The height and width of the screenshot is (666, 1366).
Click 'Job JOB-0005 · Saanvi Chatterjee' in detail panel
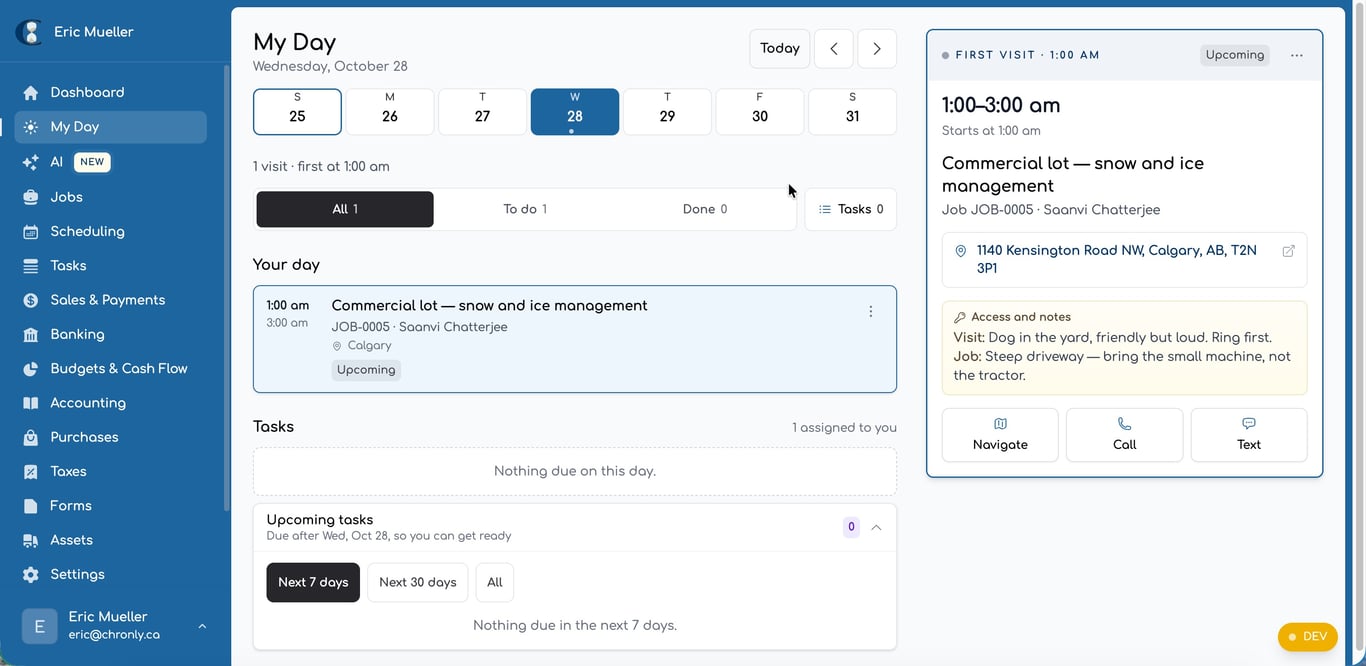pyautogui.click(x=1051, y=210)
